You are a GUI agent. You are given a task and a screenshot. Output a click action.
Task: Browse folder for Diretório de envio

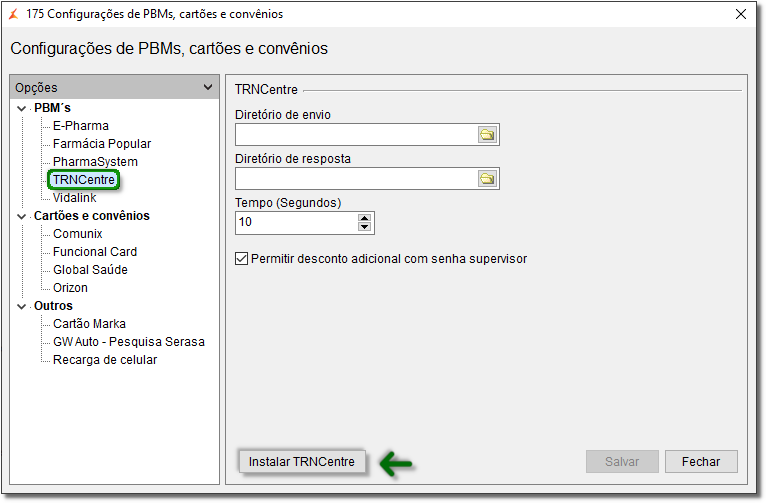[x=487, y=135]
